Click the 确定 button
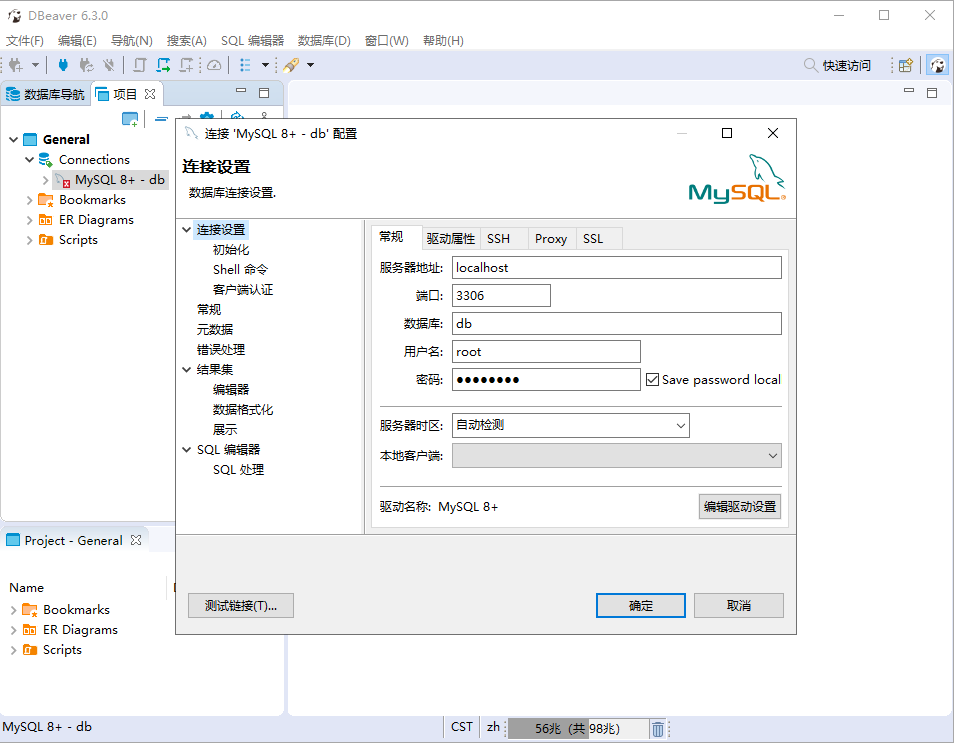 [x=641, y=605]
